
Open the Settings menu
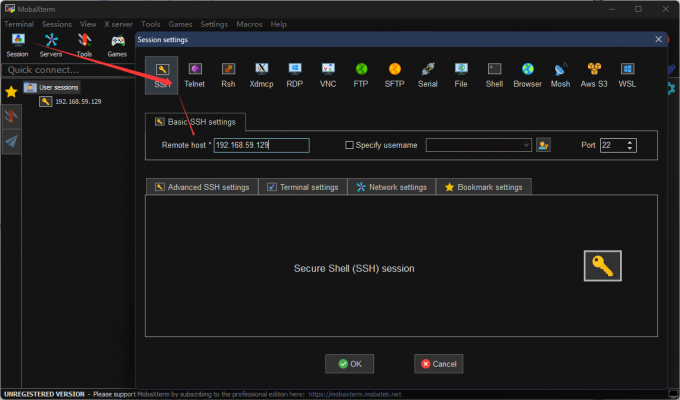[214, 24]
